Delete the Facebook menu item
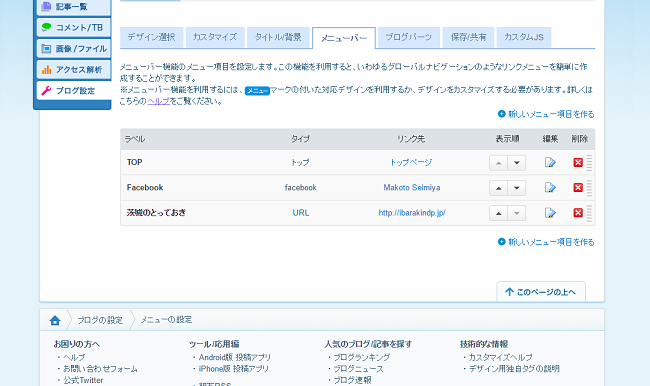Image resolution: width=650 pixels, height=386 pixels. tap(578, 188)
